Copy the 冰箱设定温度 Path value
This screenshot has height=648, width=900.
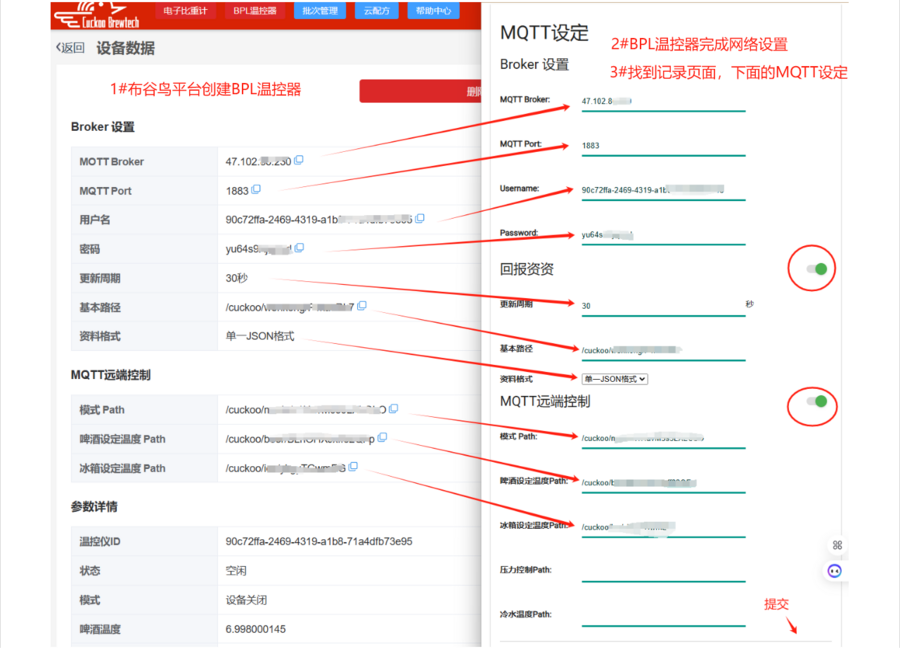pyautogui.click(x=353, y=467)
